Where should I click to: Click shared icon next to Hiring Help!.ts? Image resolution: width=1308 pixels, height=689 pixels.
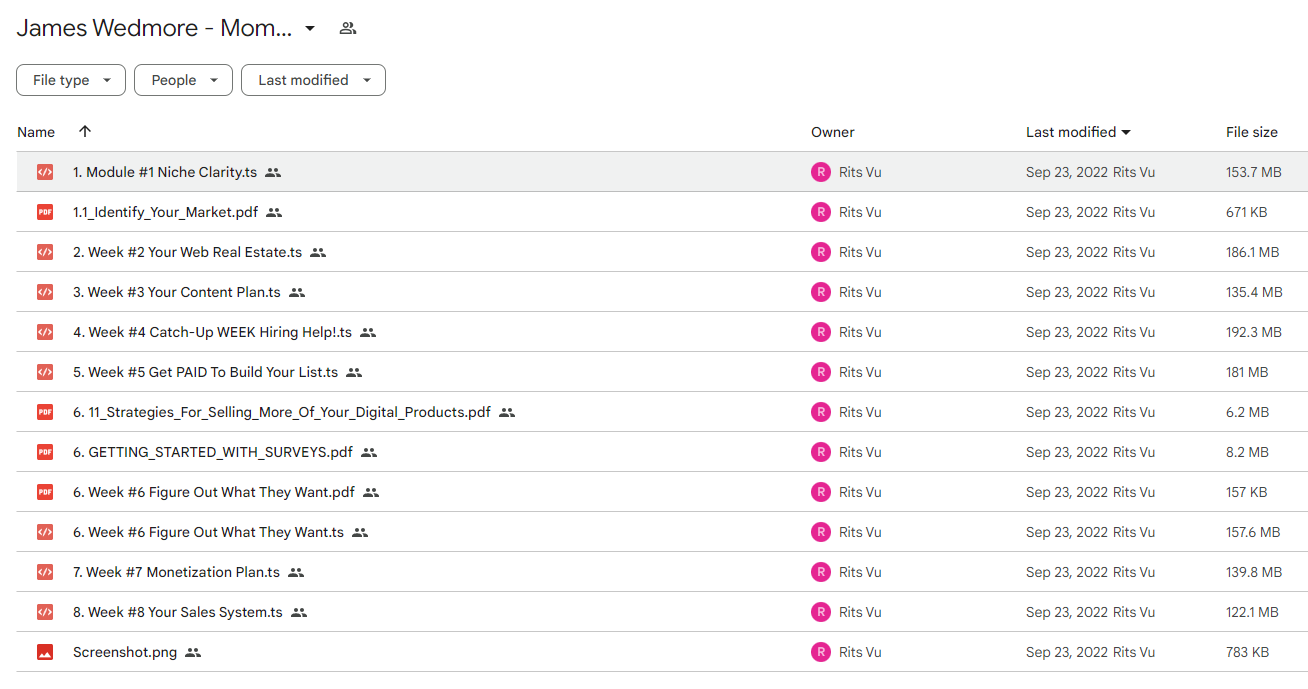[368, 332]
